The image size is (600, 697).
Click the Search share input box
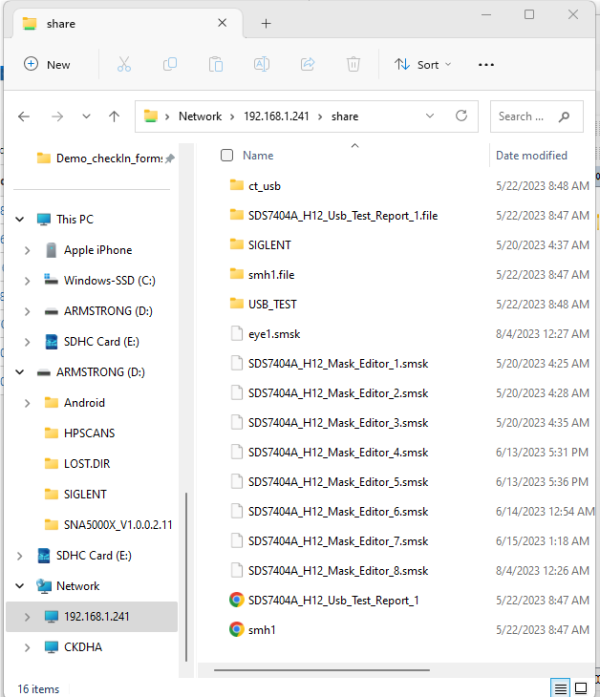(530, 116)
